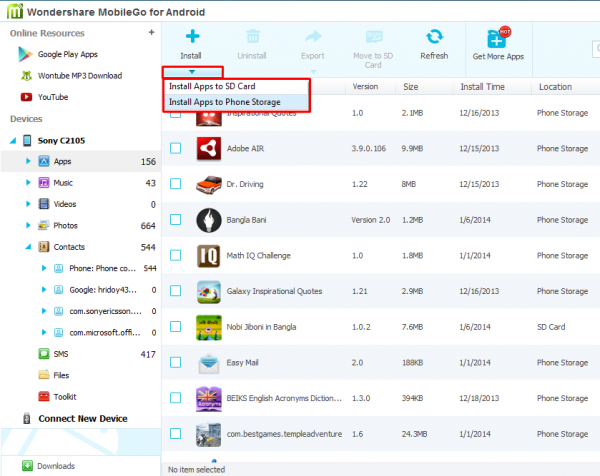The image size is (600, 476).
Task: Open Get More Apps
Action: click(498, 43)
